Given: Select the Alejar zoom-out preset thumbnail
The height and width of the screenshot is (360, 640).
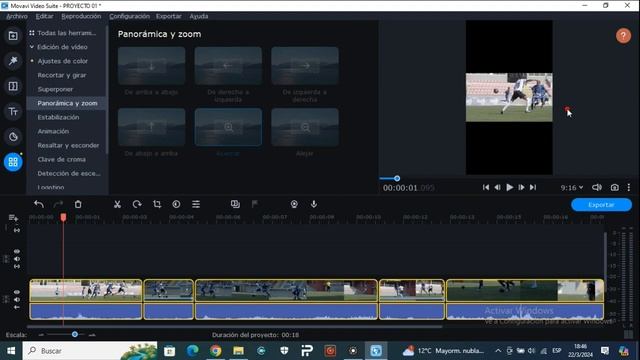Looking at the screenshot, I should click(305, 127).
